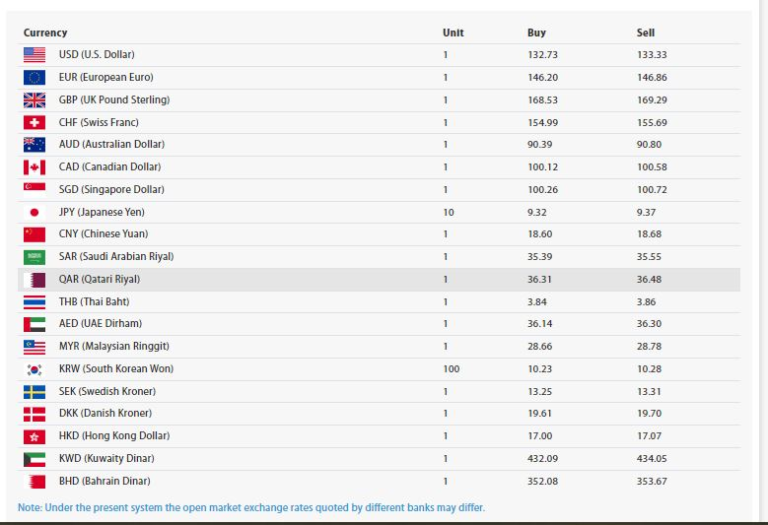The width and height of the screenshot is (768, 525).
Task: Select the QAR (Qatari Riyal) row label
Action: pyautogui.click(x=99, y=279)
